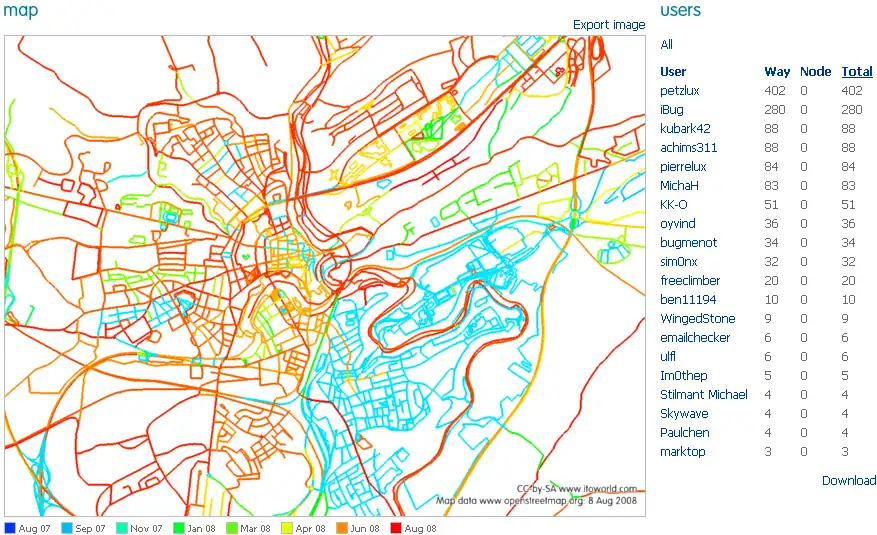
Task: Select user iBug from the list
Action: click(671, 110)
